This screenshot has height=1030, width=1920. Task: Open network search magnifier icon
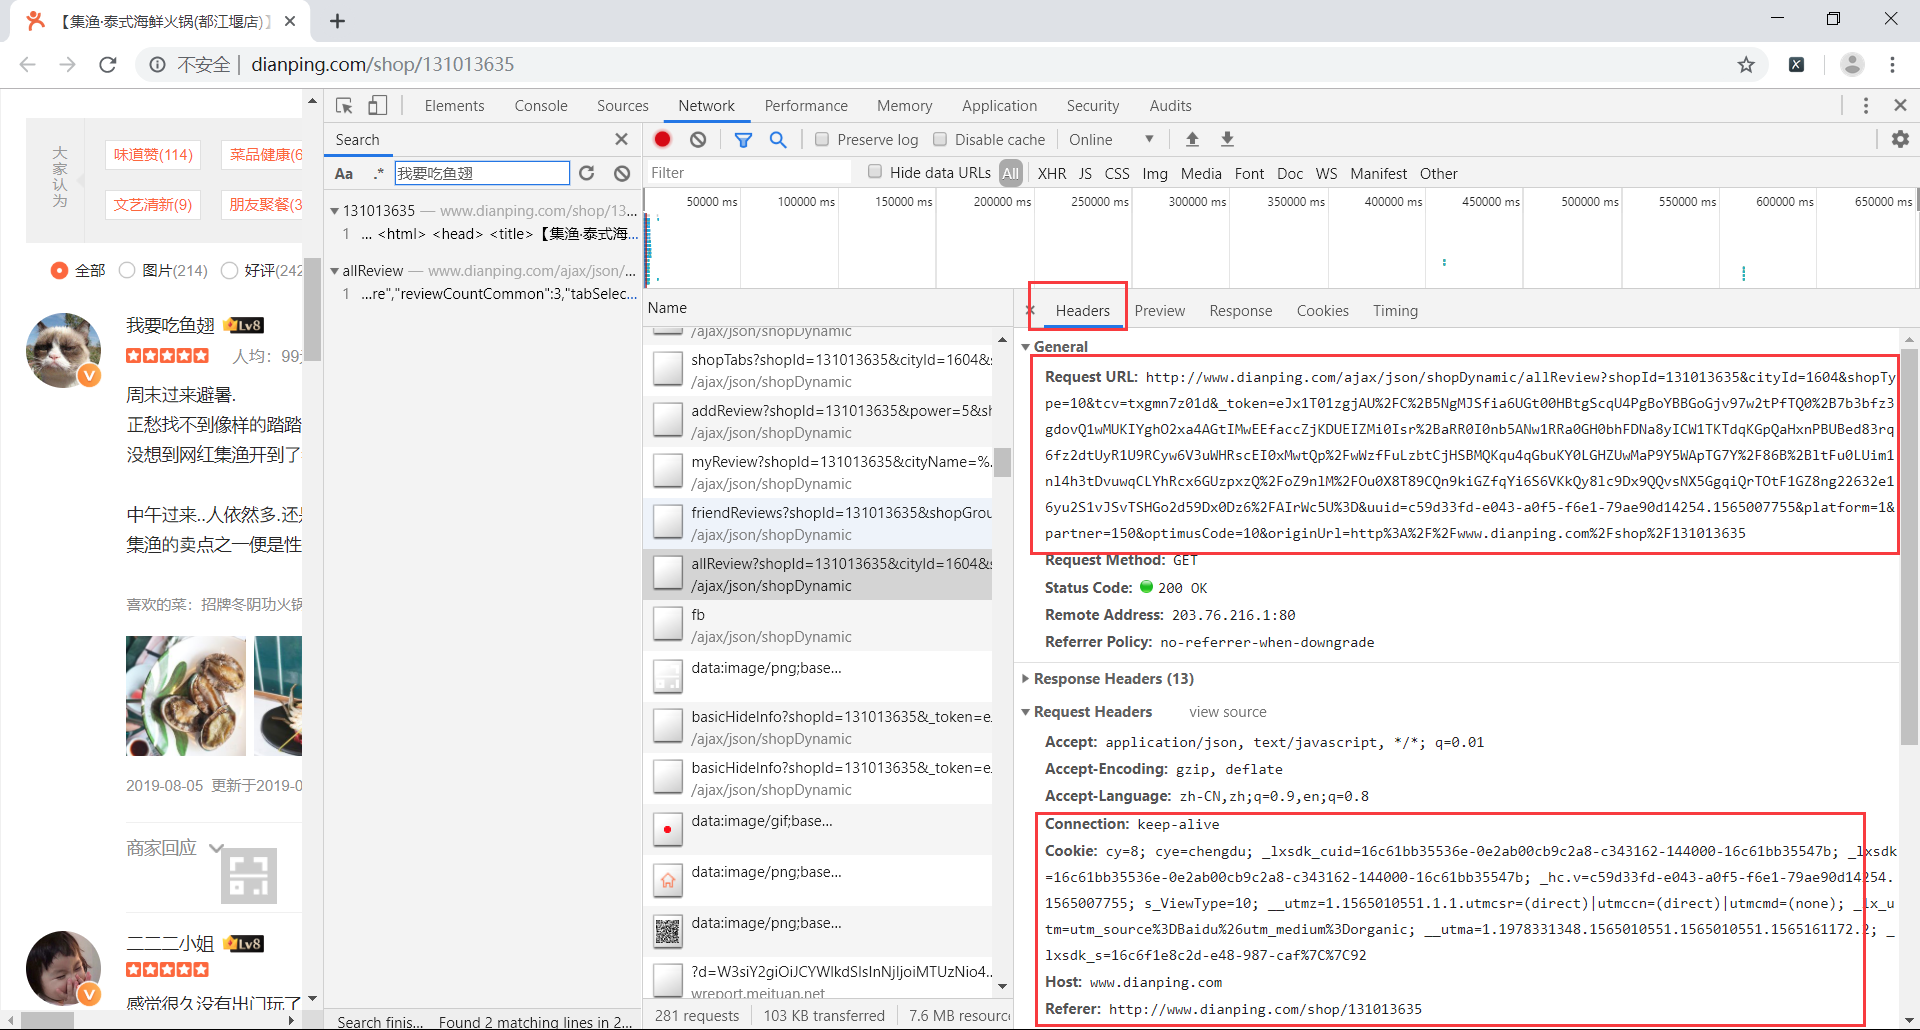click(x=777, y=140)
